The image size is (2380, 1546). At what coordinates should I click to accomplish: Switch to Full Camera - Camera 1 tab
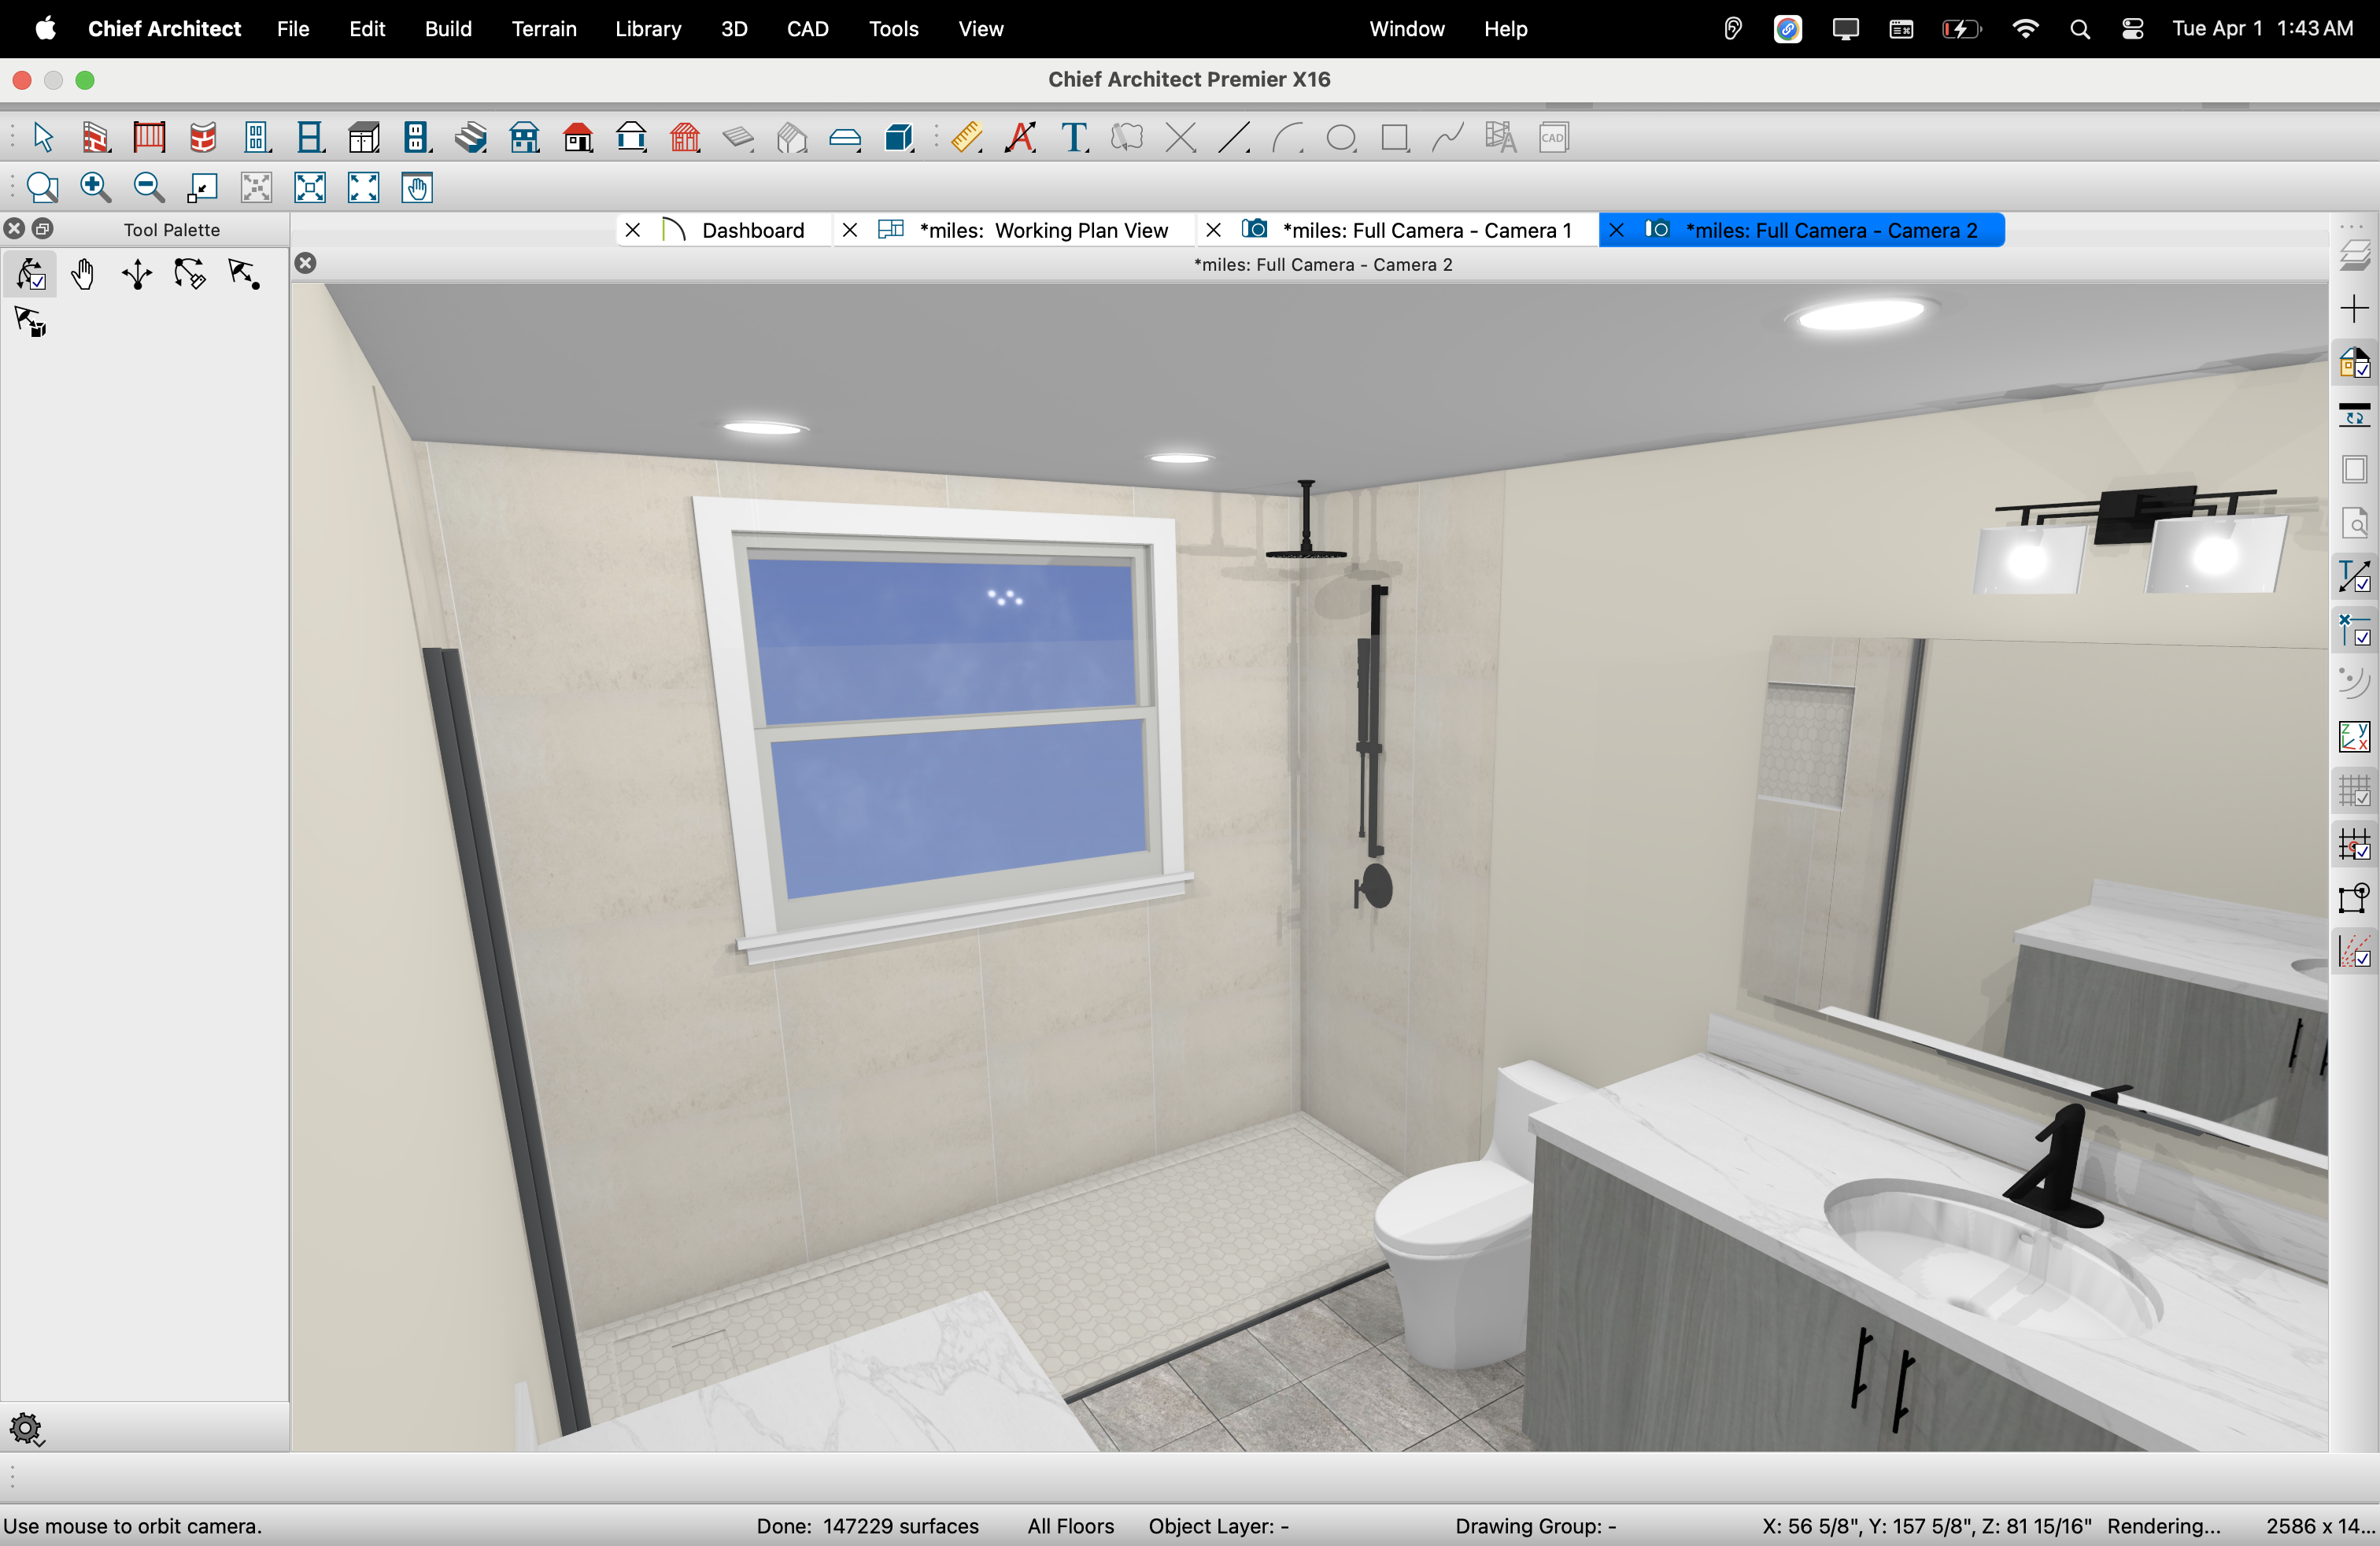pyautogui.click(x=1426, y=230)
